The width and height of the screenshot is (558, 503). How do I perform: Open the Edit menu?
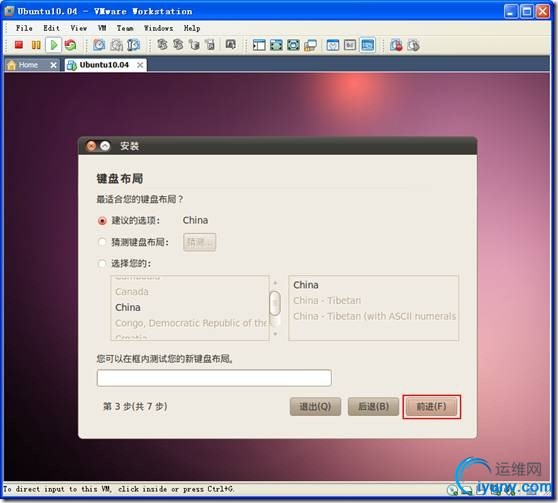pos(52,28)
